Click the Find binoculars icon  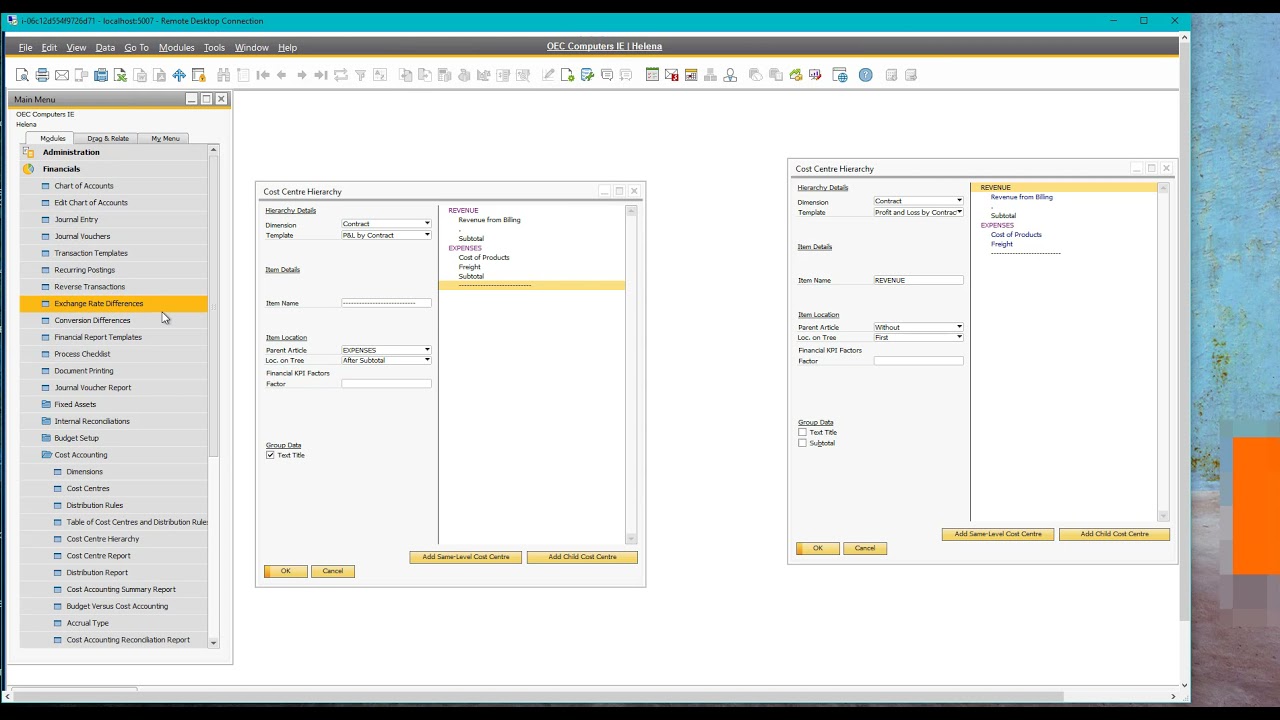click(223, 75)
